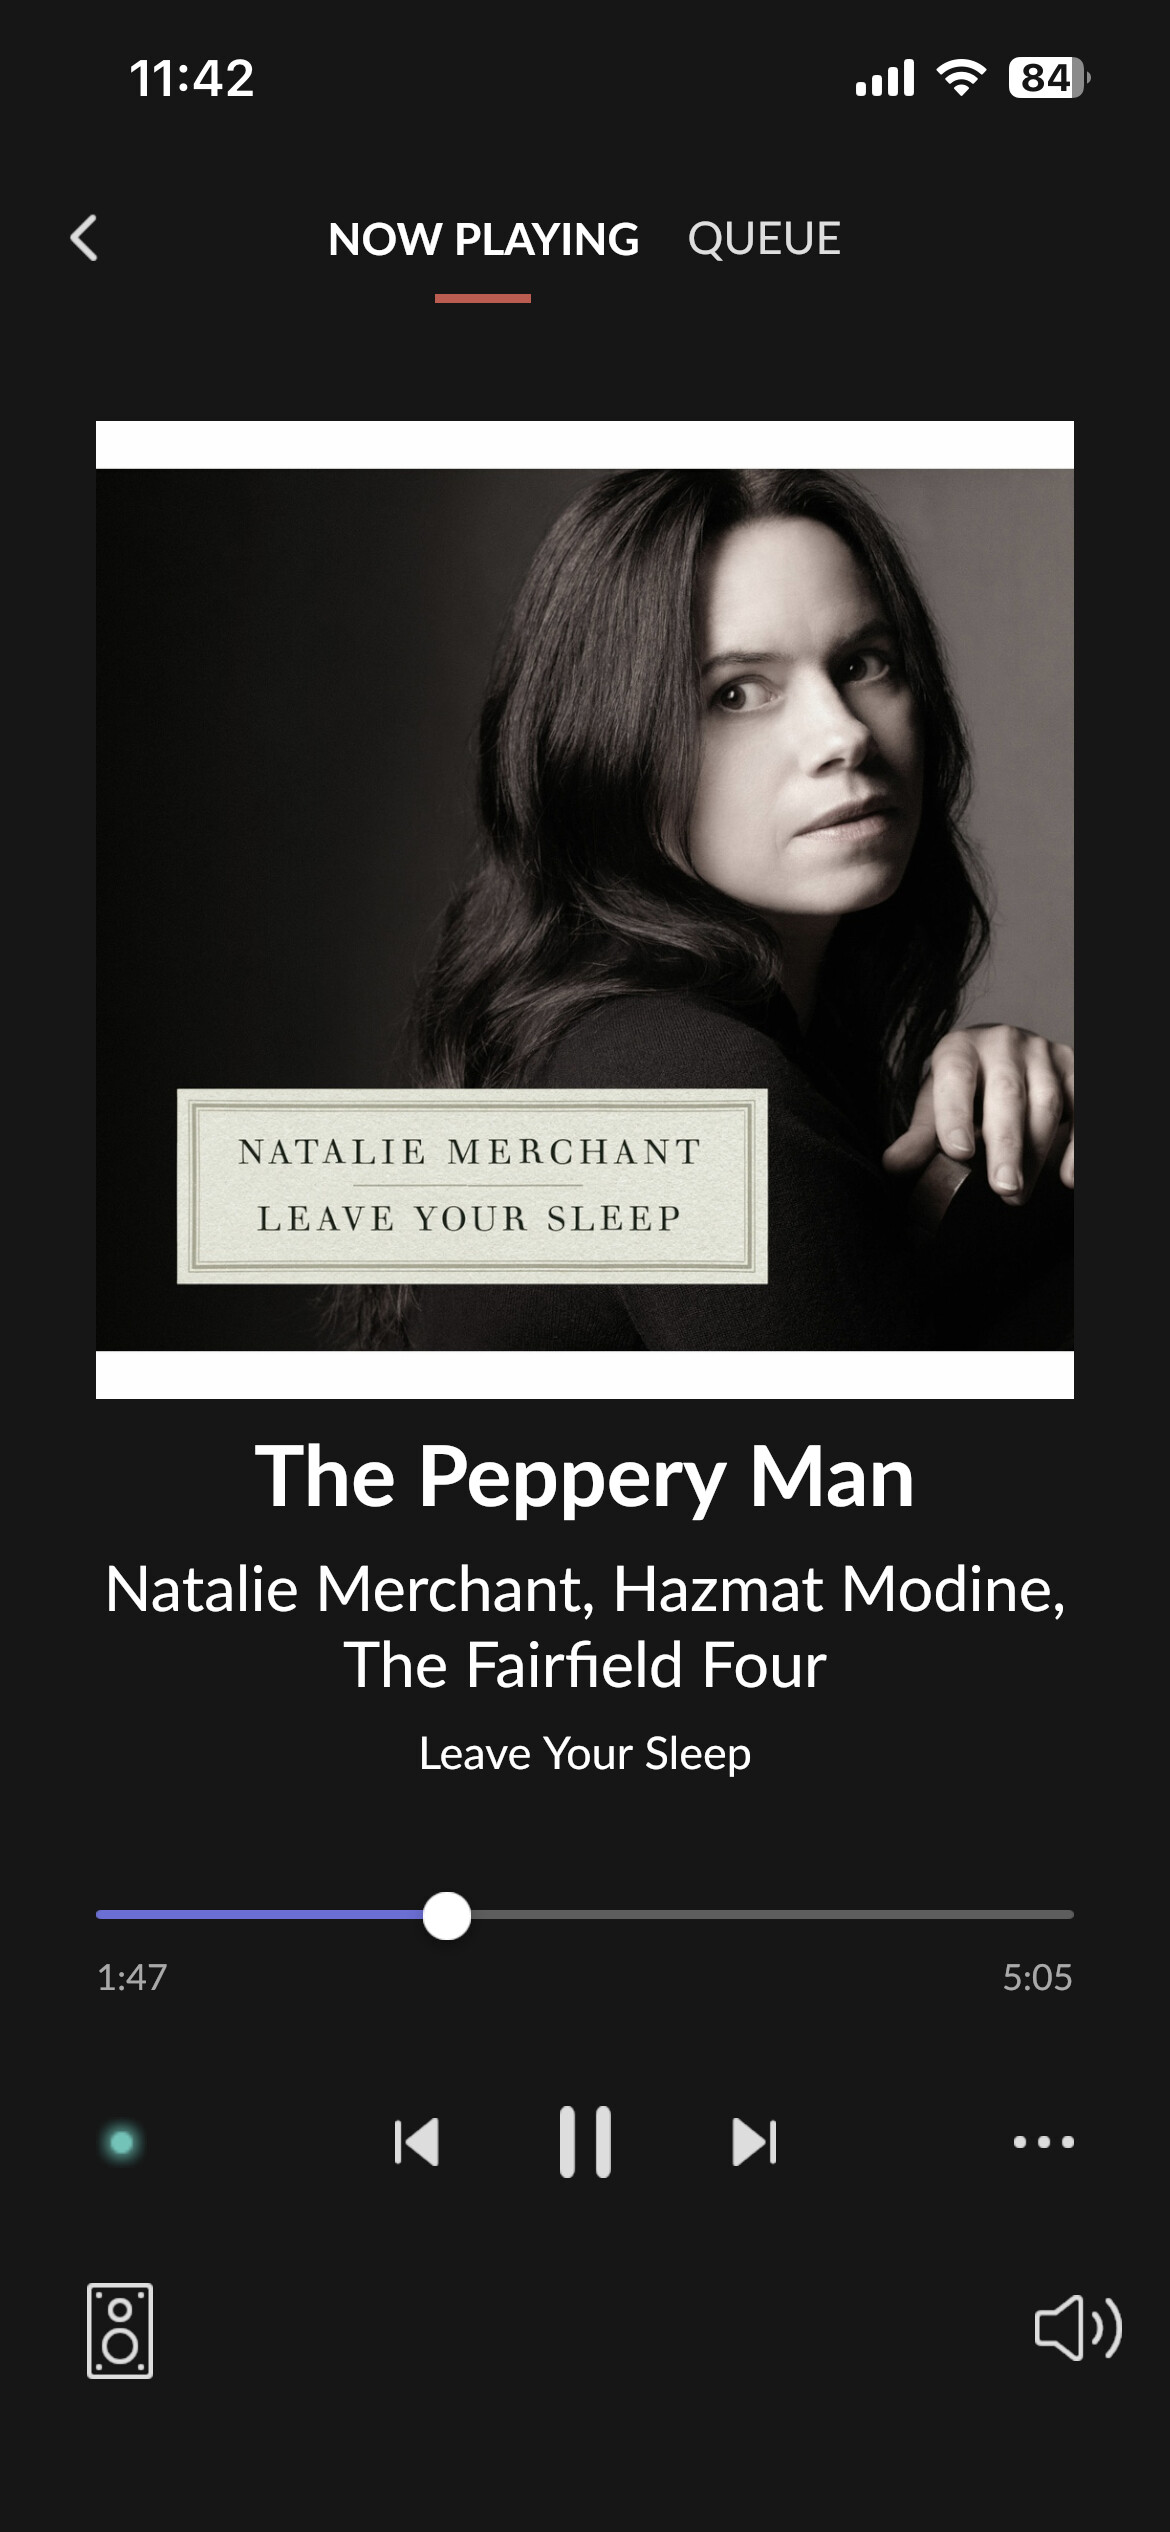The width and height of the screenshot is (1170, 2532).
Task: Open the speaker output selector icon
Action: point(120,2330)
